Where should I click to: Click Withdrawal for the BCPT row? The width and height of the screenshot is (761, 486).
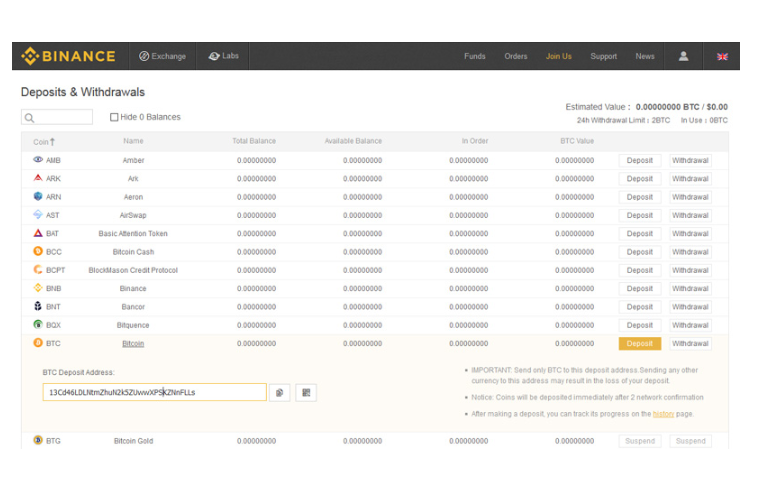[x=690, y=270]
